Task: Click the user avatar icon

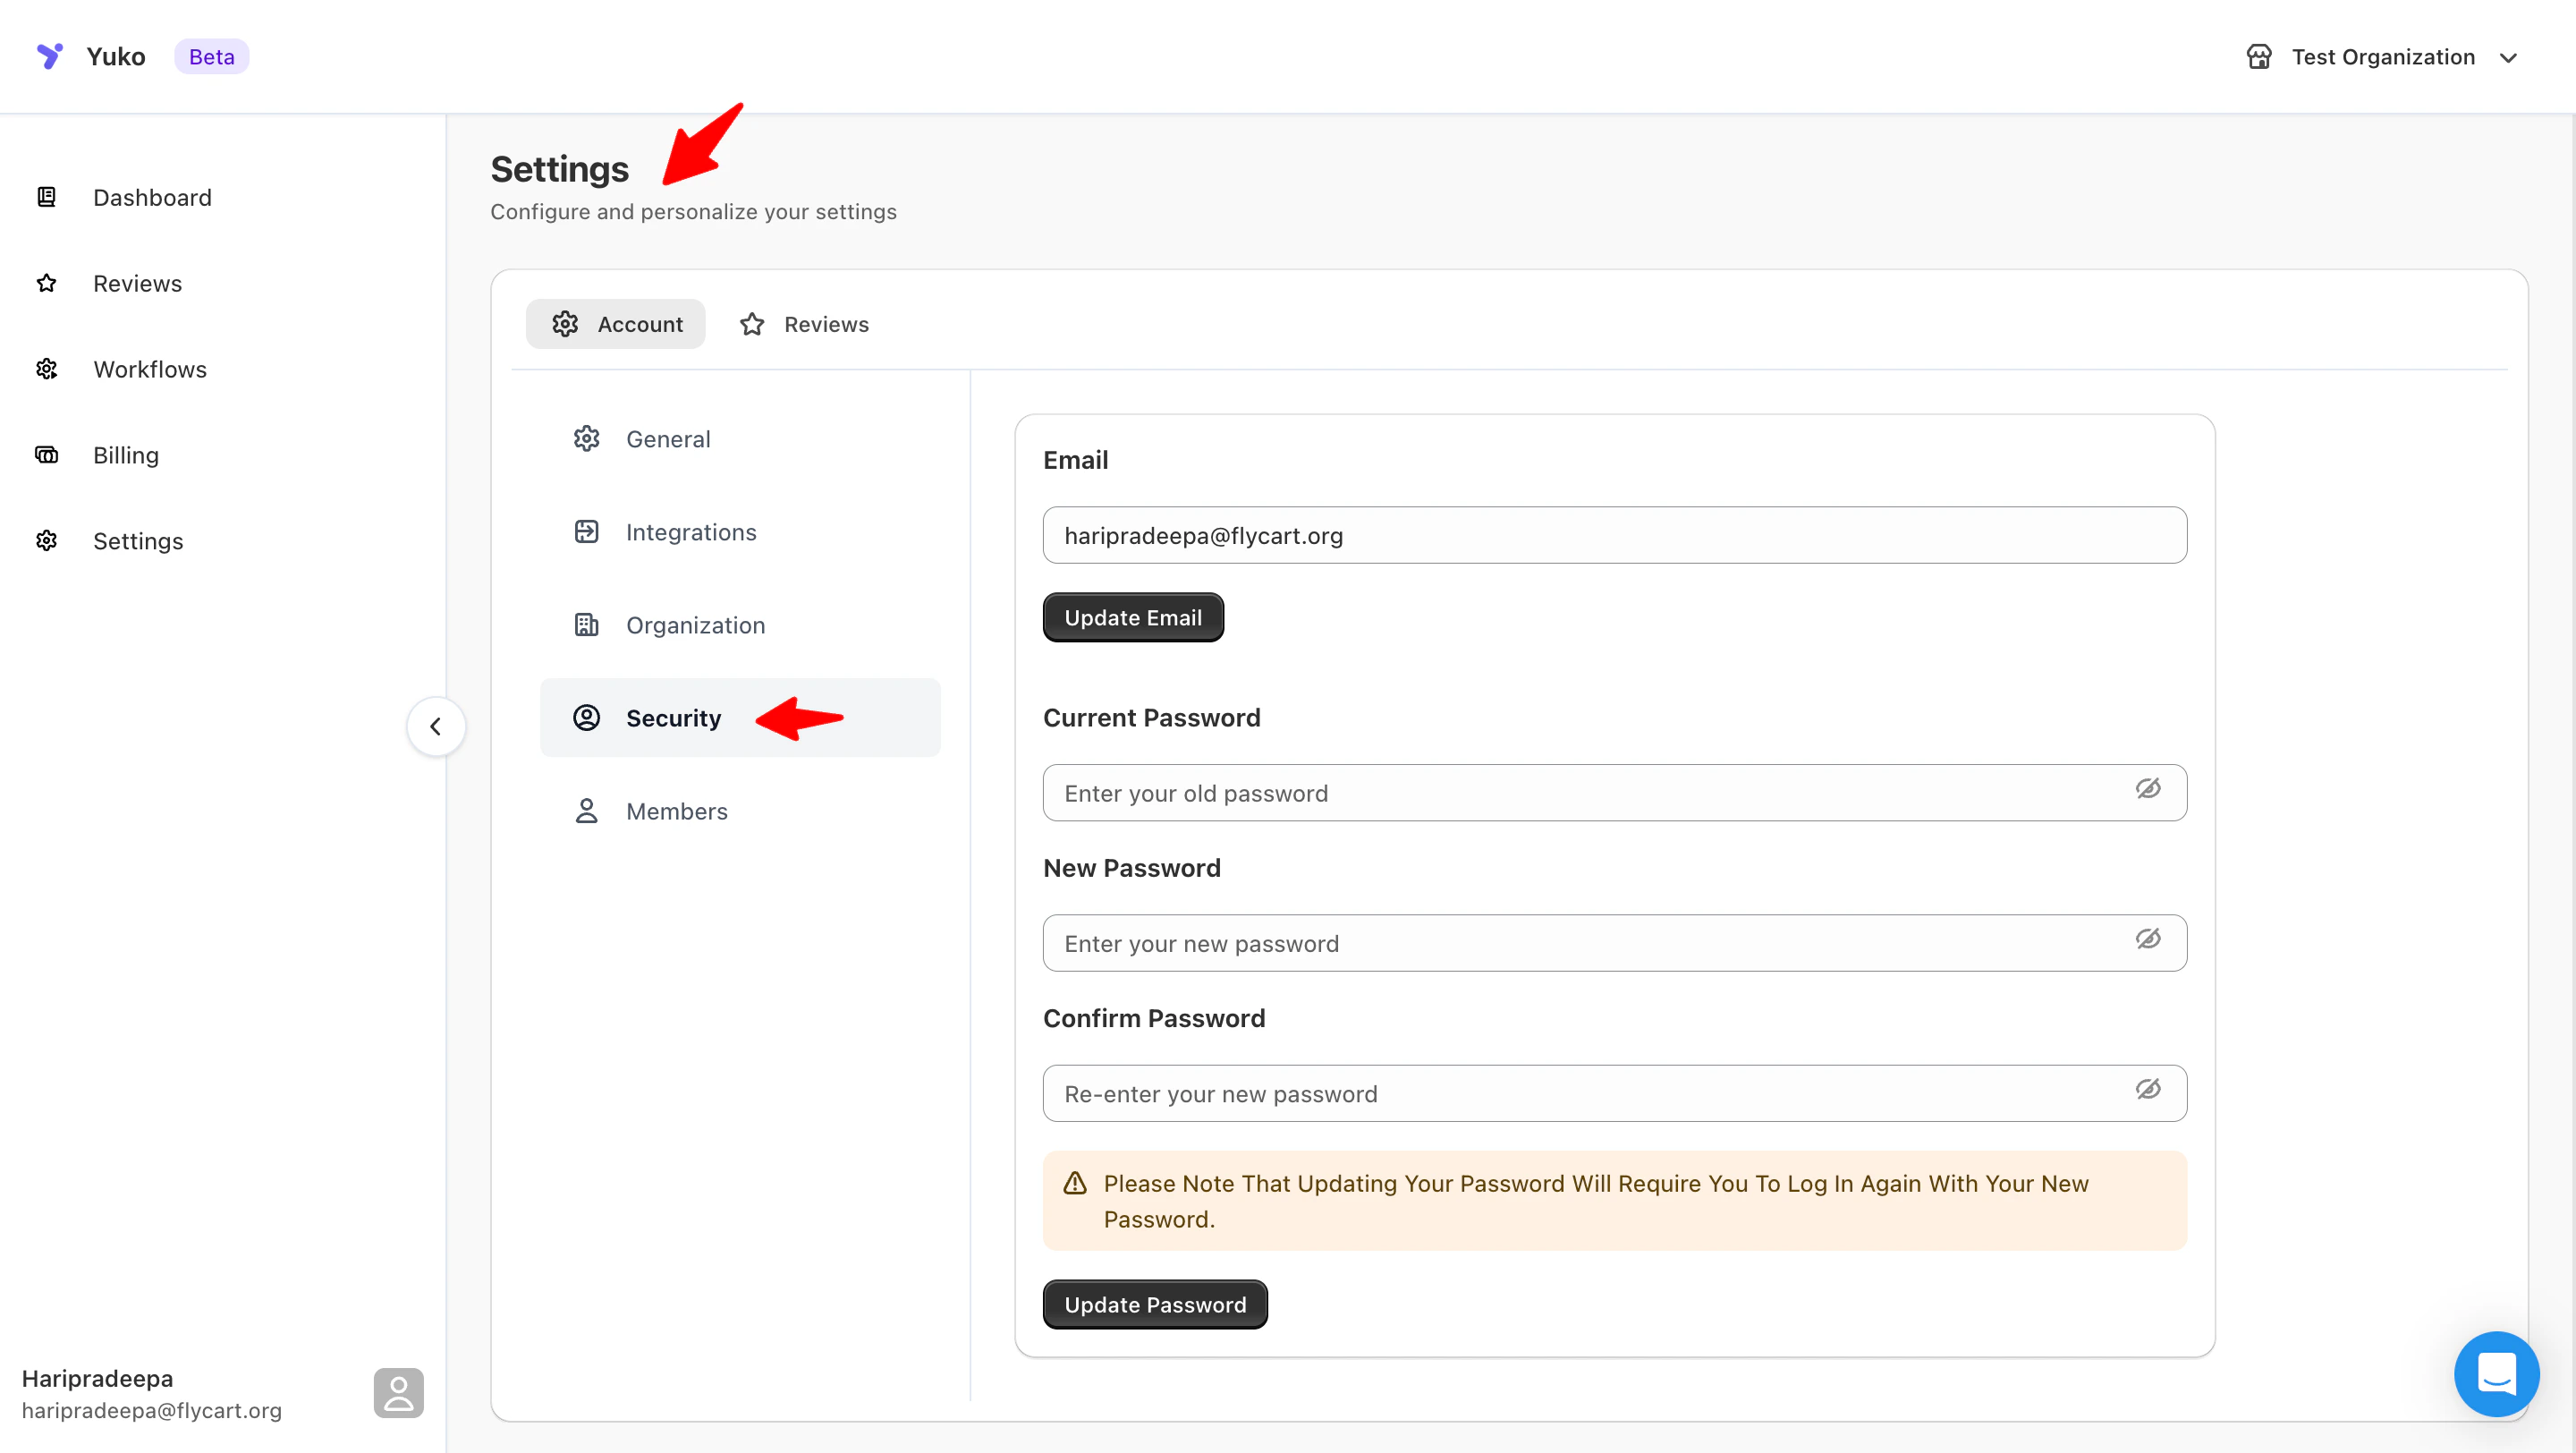Action: pyautogui.click(x=398, y=1392)
